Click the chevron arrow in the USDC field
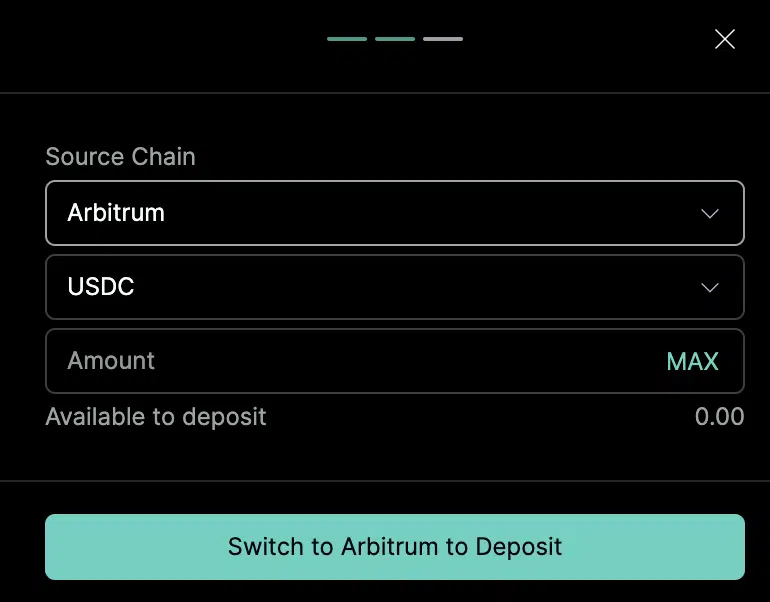 [710, 287]
